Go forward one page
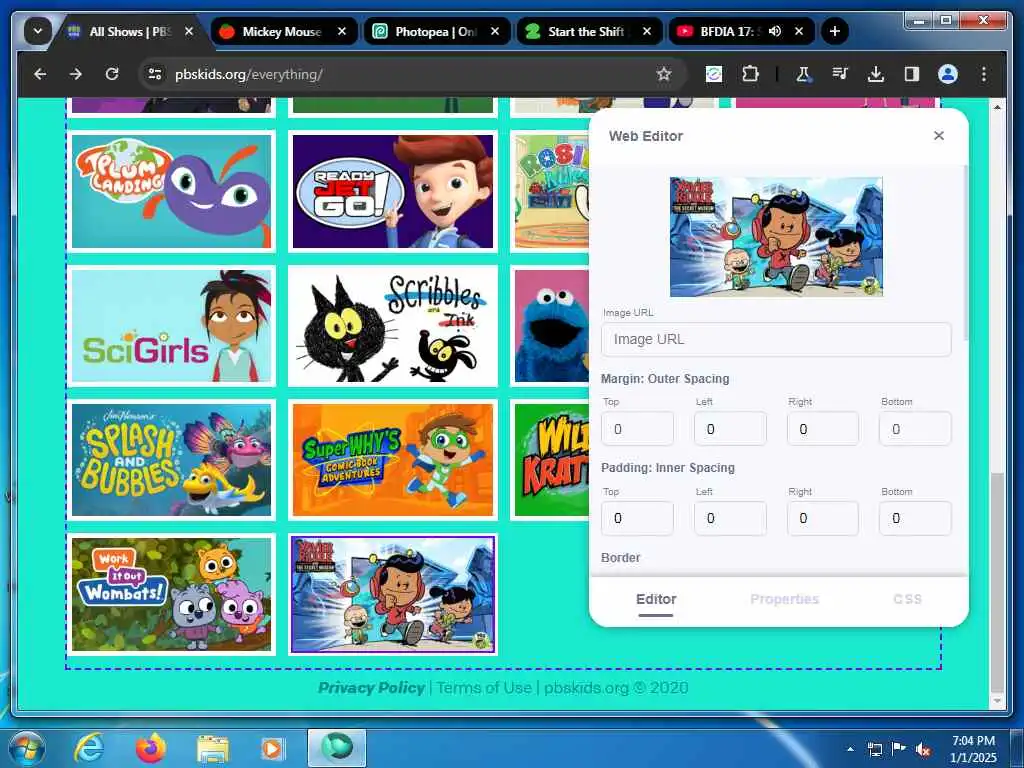The height and width of the screenshot is (768, 1024). pos(76,74)
